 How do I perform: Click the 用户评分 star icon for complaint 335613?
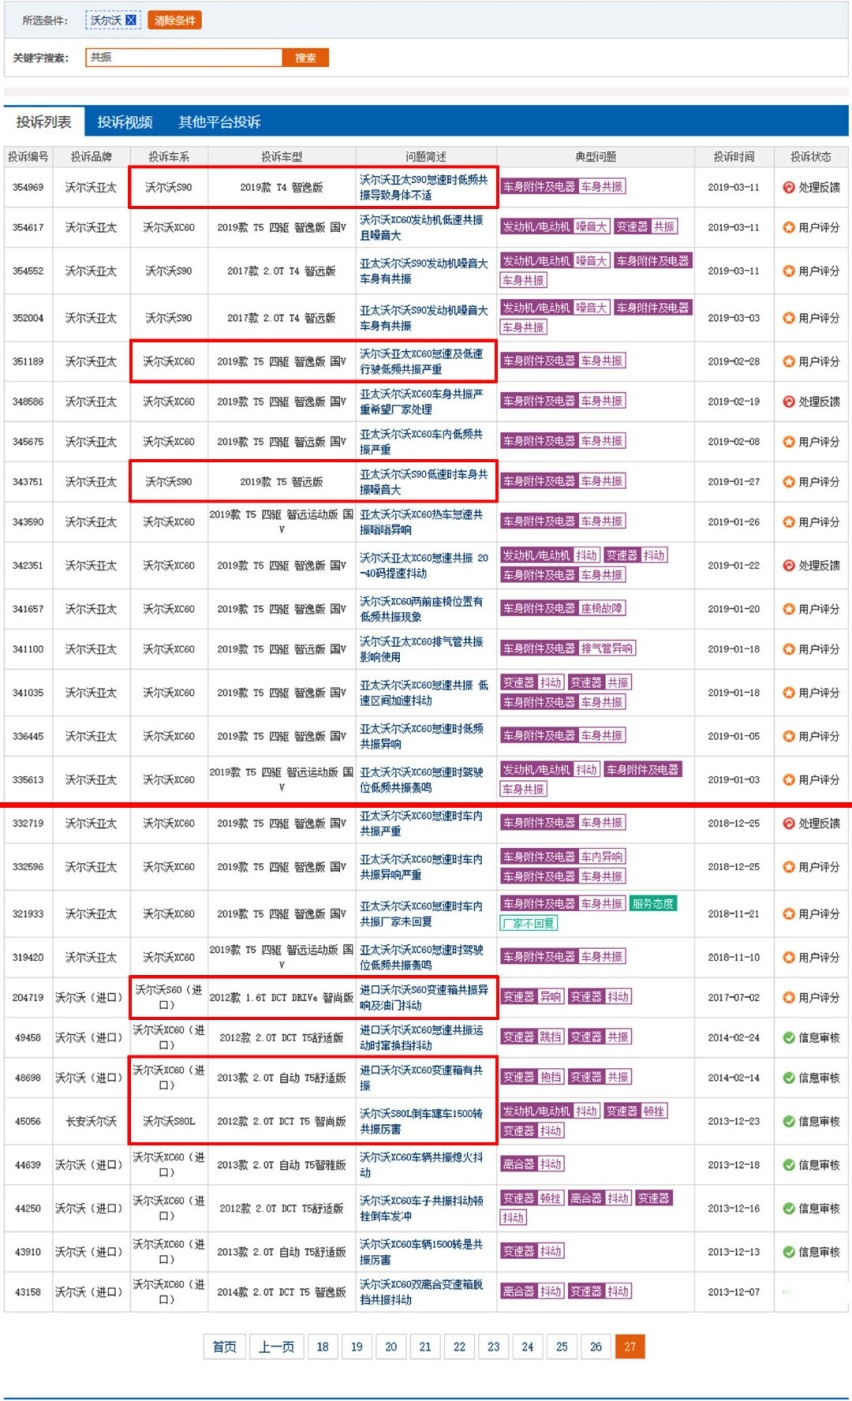coord(788,779)
